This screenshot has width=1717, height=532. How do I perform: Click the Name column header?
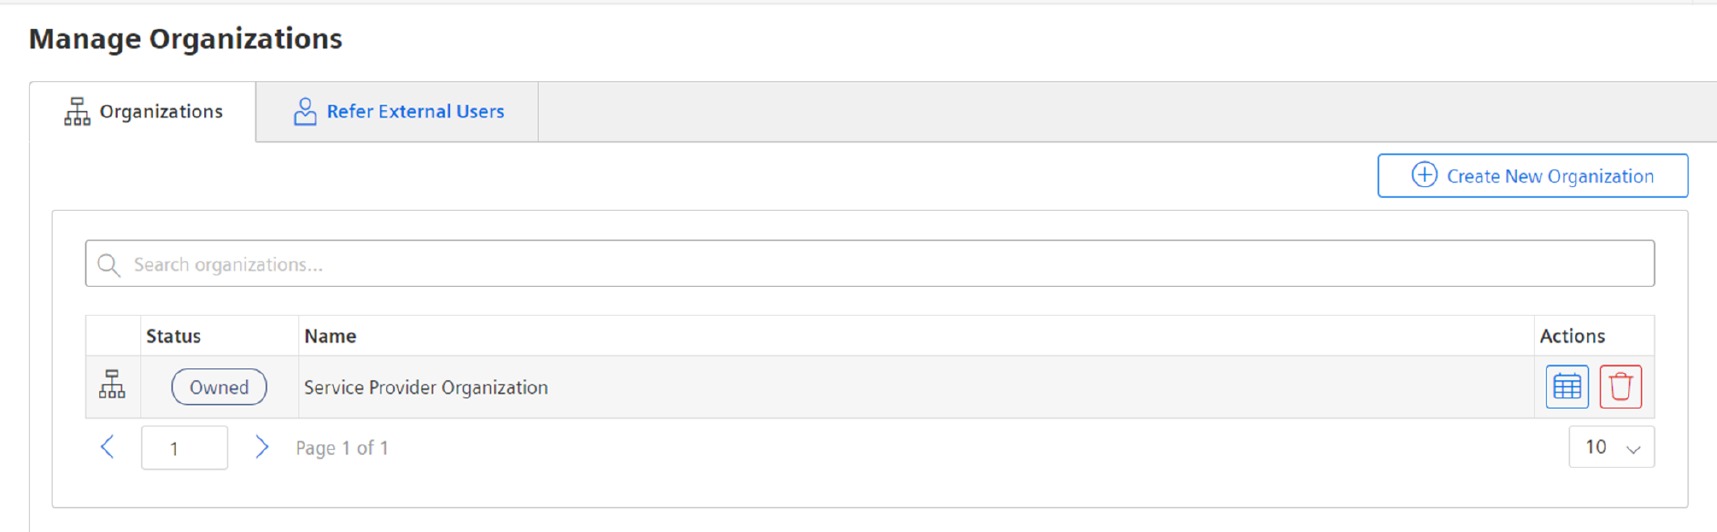(x=330, y=336)
